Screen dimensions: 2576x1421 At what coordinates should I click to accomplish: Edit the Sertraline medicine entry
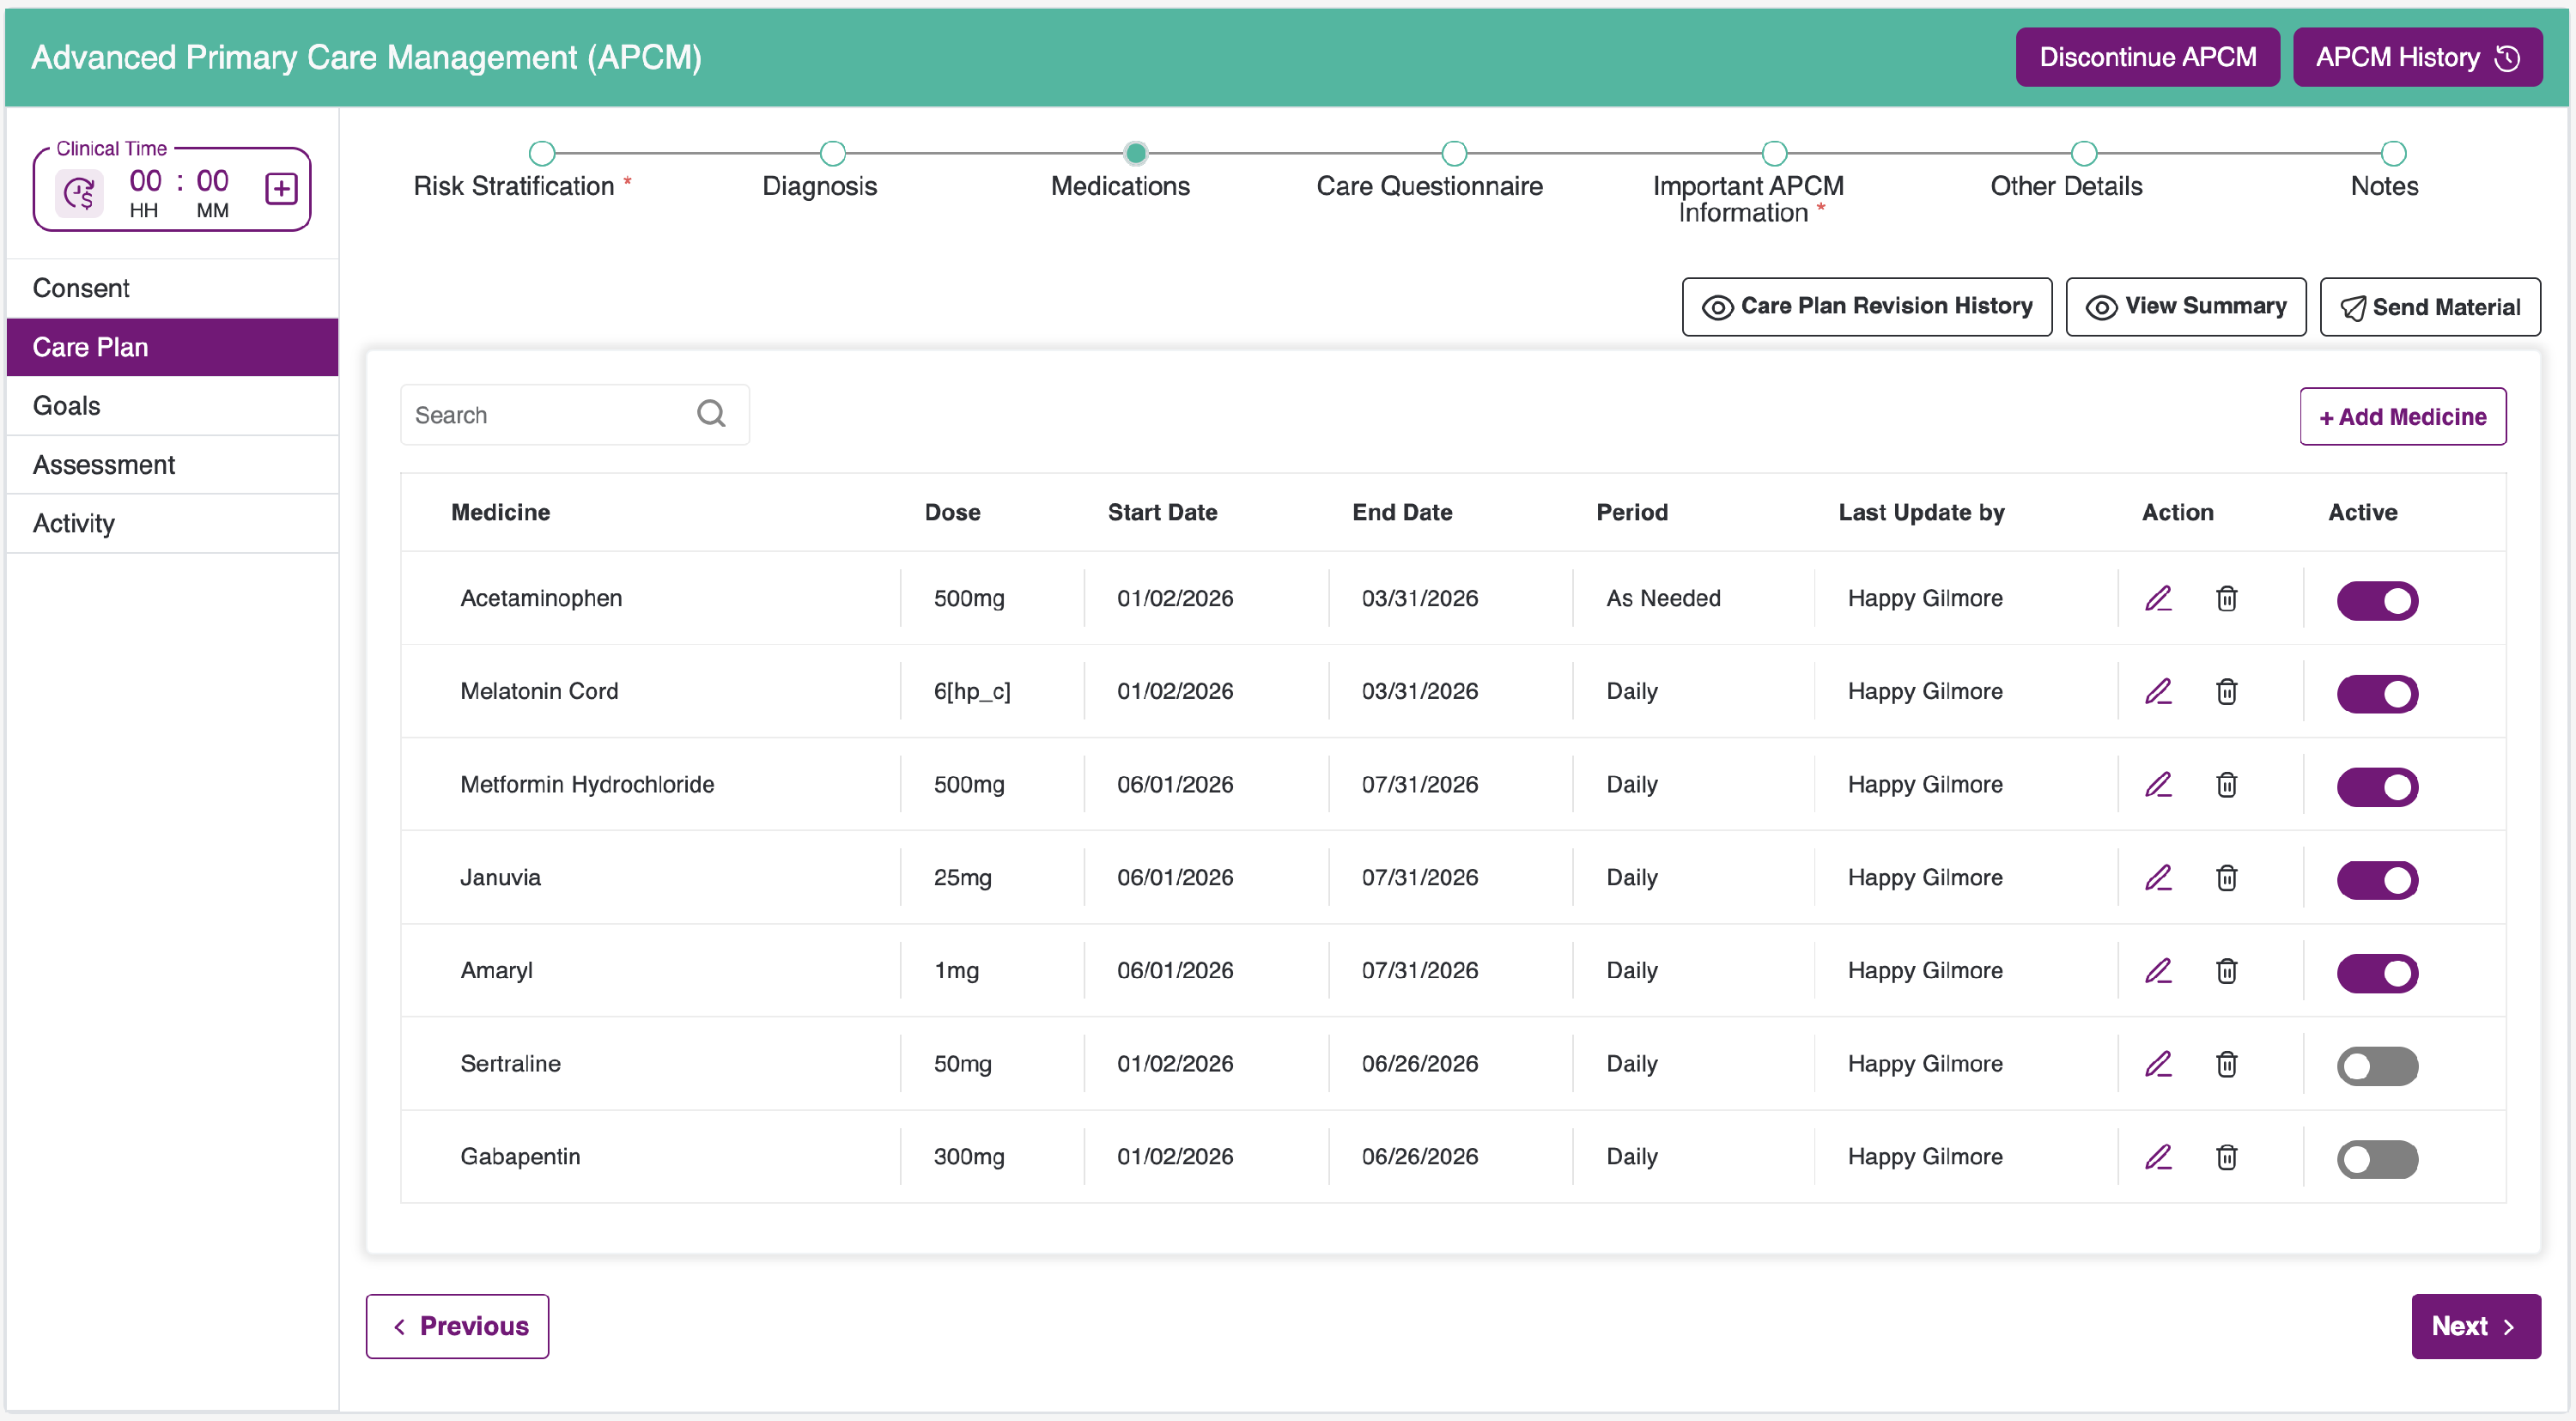tap(2158, 1063)
